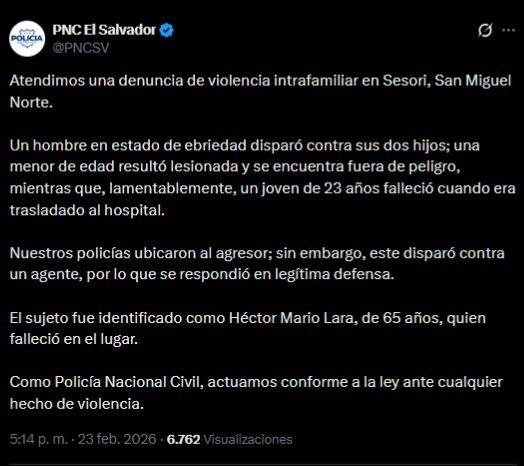This screenshot has width=524, height=466.
Task: Click the phrase 'legítima defensa'
Action: click(335, 274)
